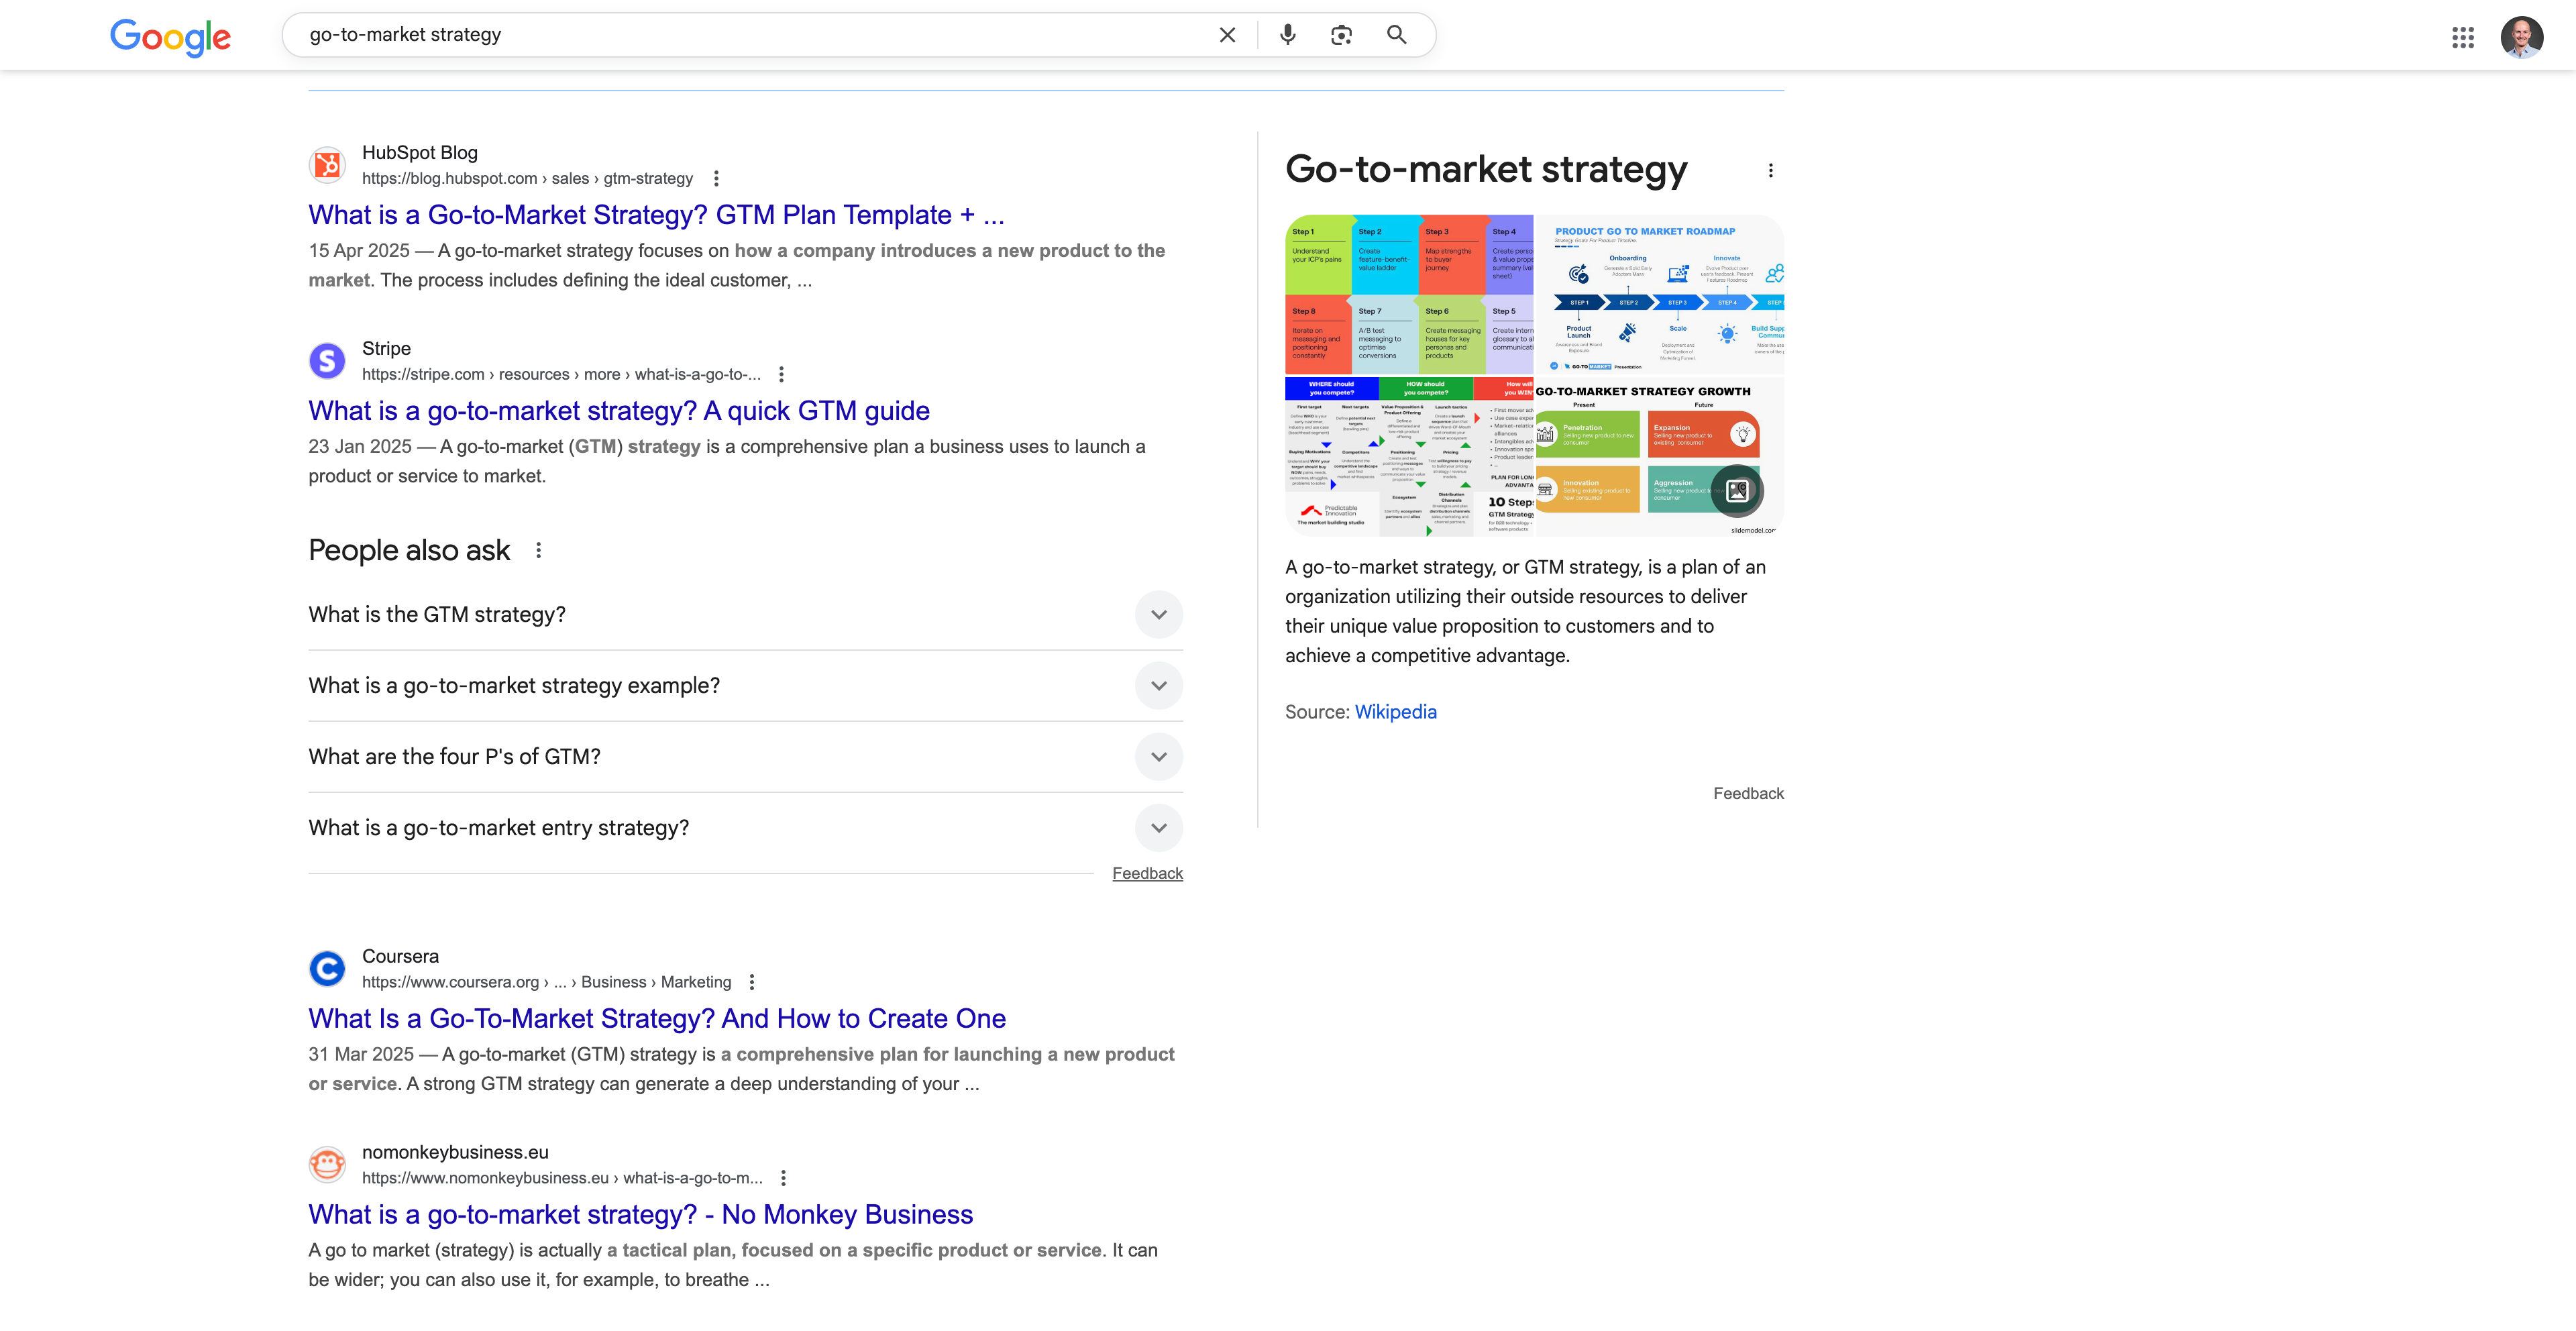Click the nomonkeybusiness.eu URL breadcrumb
Viewport: 2576px width, 1331px height.
562,1179
